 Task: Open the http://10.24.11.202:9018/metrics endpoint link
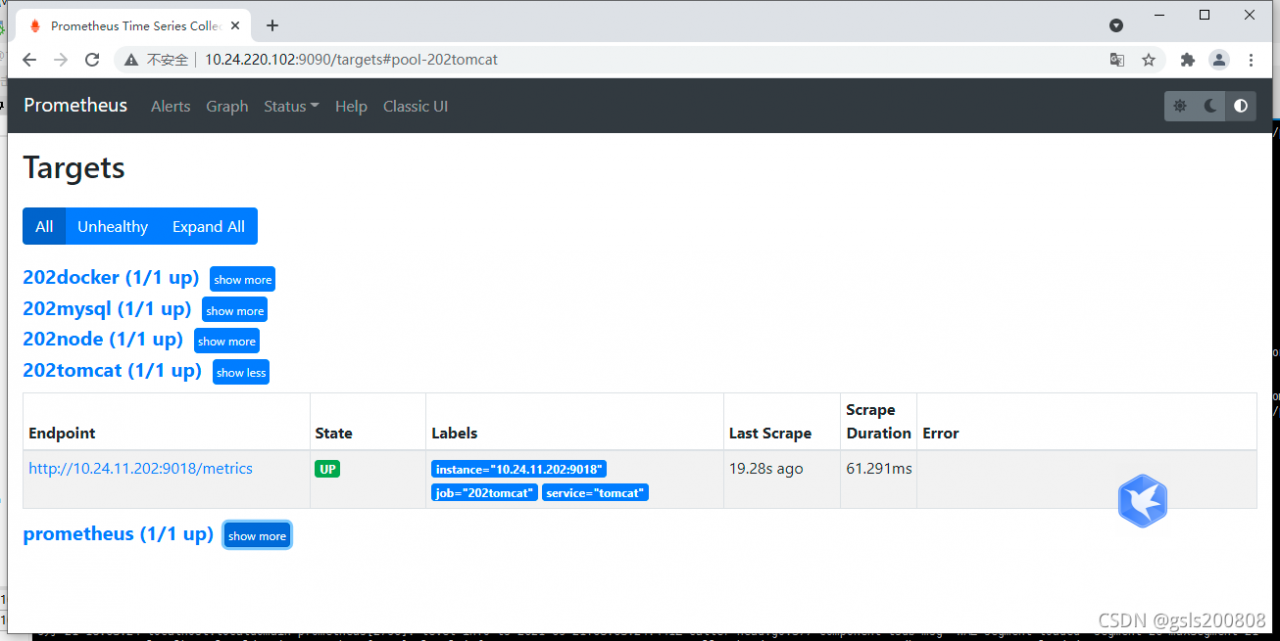[x=141, y=468]
